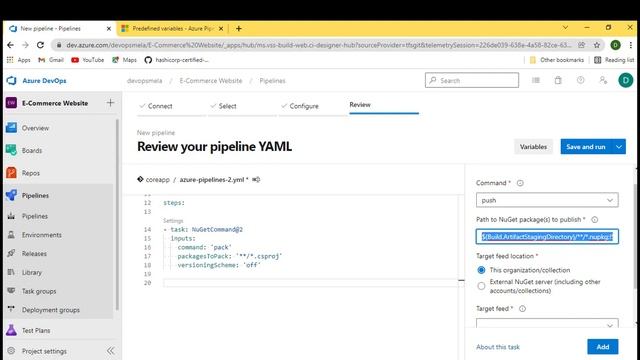Click the info icon next to Path to NuGet packages

[595, 220]
